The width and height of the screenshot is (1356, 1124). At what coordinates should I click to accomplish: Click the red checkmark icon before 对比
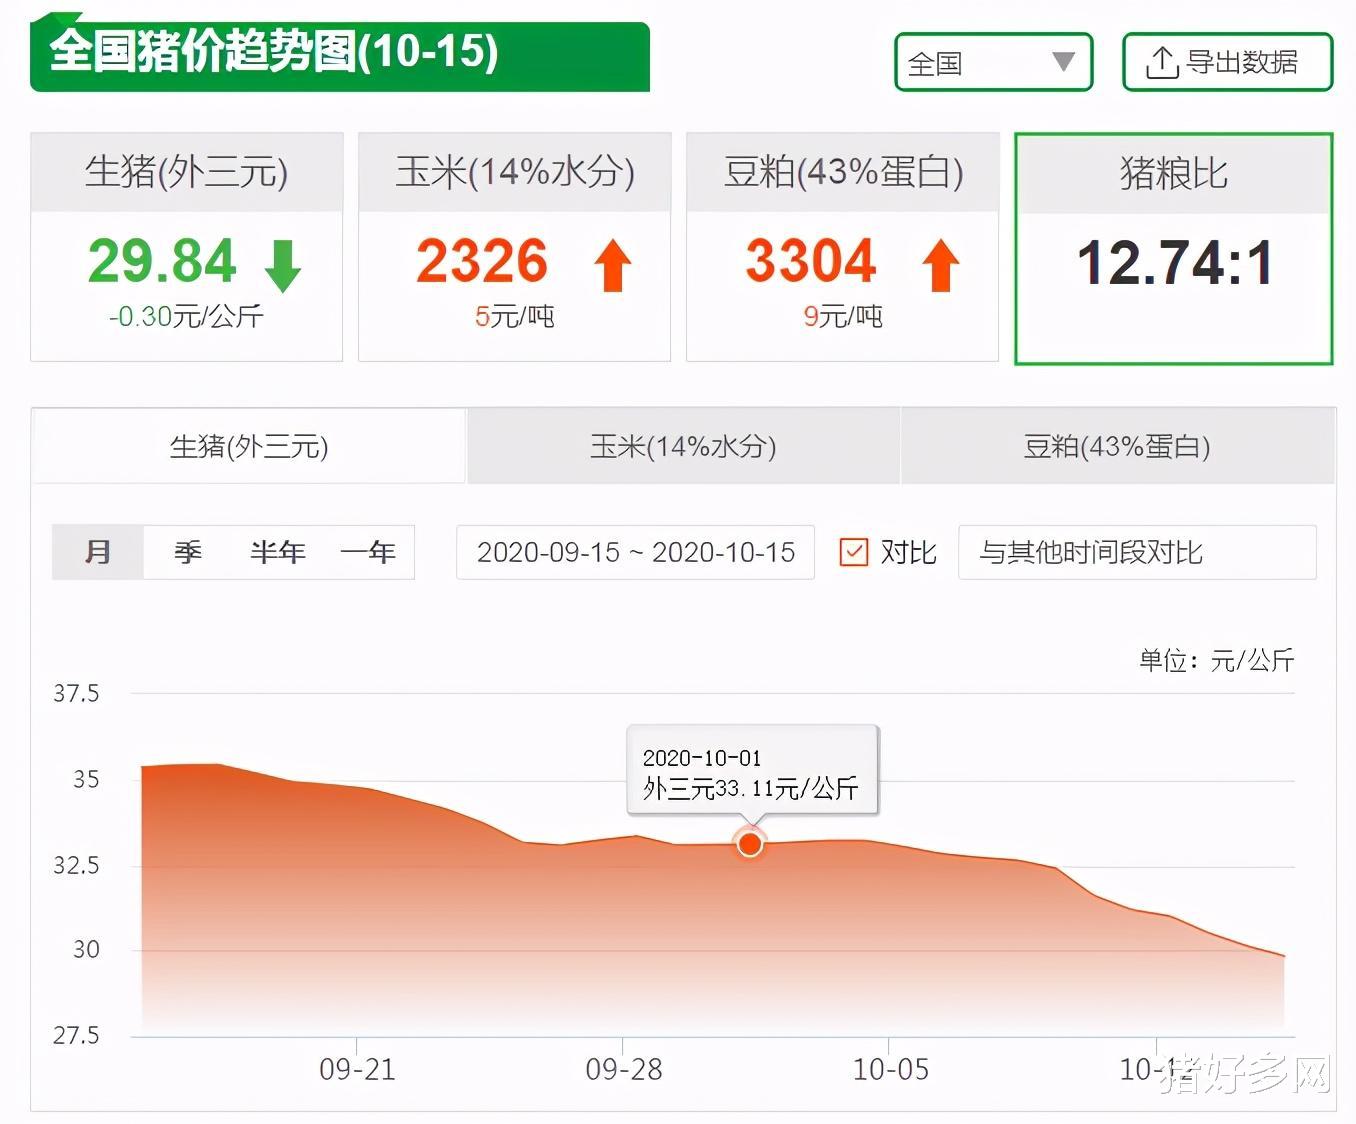(855, 551)
